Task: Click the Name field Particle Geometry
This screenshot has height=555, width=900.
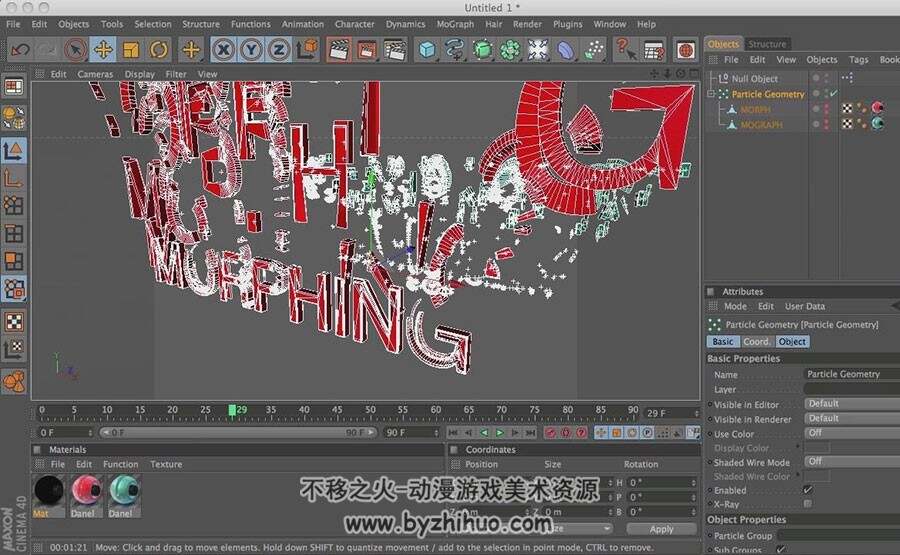Action: point(853,374)
